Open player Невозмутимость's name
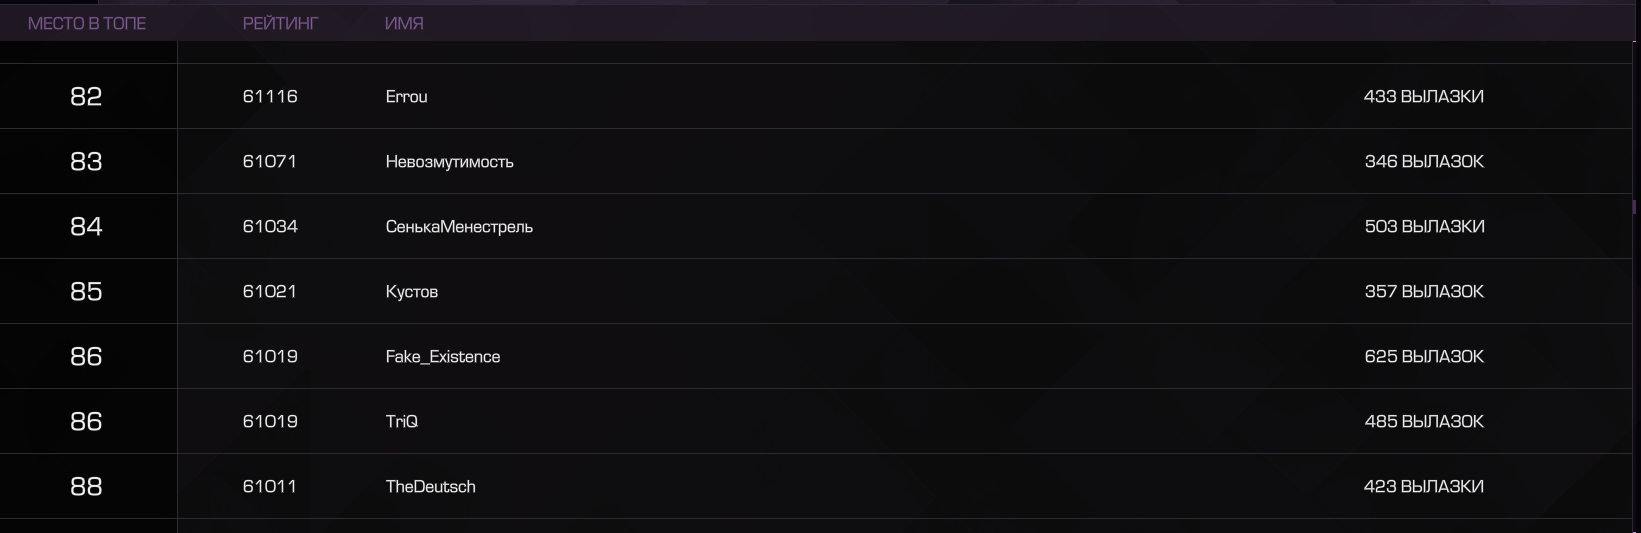 point(449,161)
